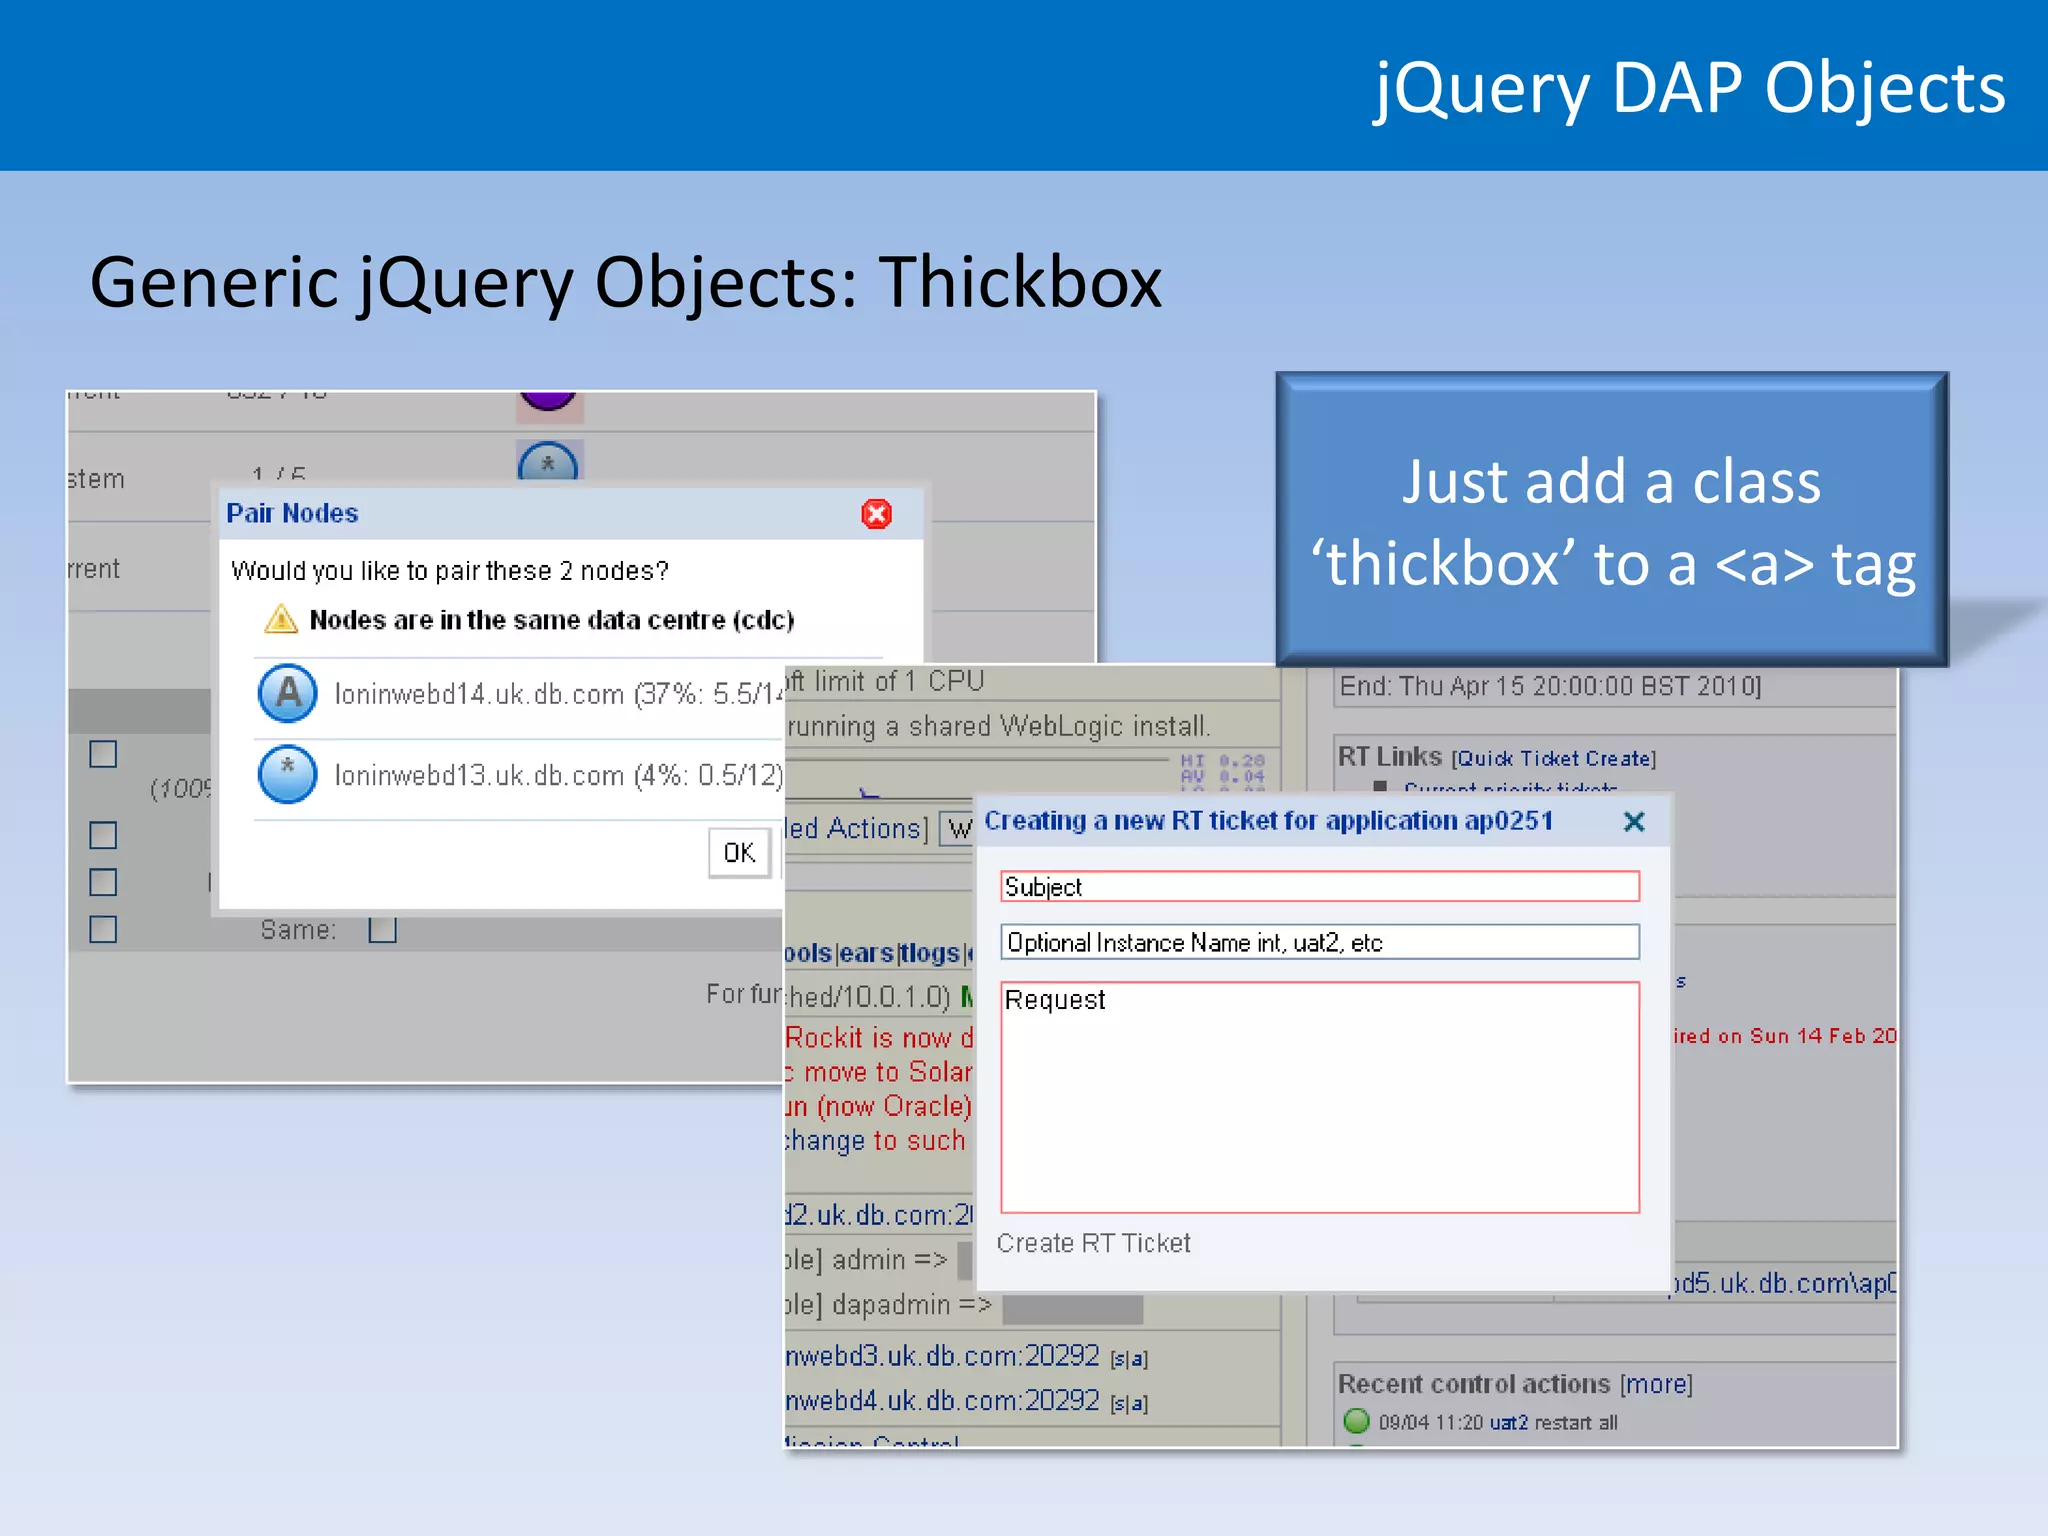Click the yellow warning triangle icon
Viewport: 2048px width, 1536px height.
tap(281, 619)
